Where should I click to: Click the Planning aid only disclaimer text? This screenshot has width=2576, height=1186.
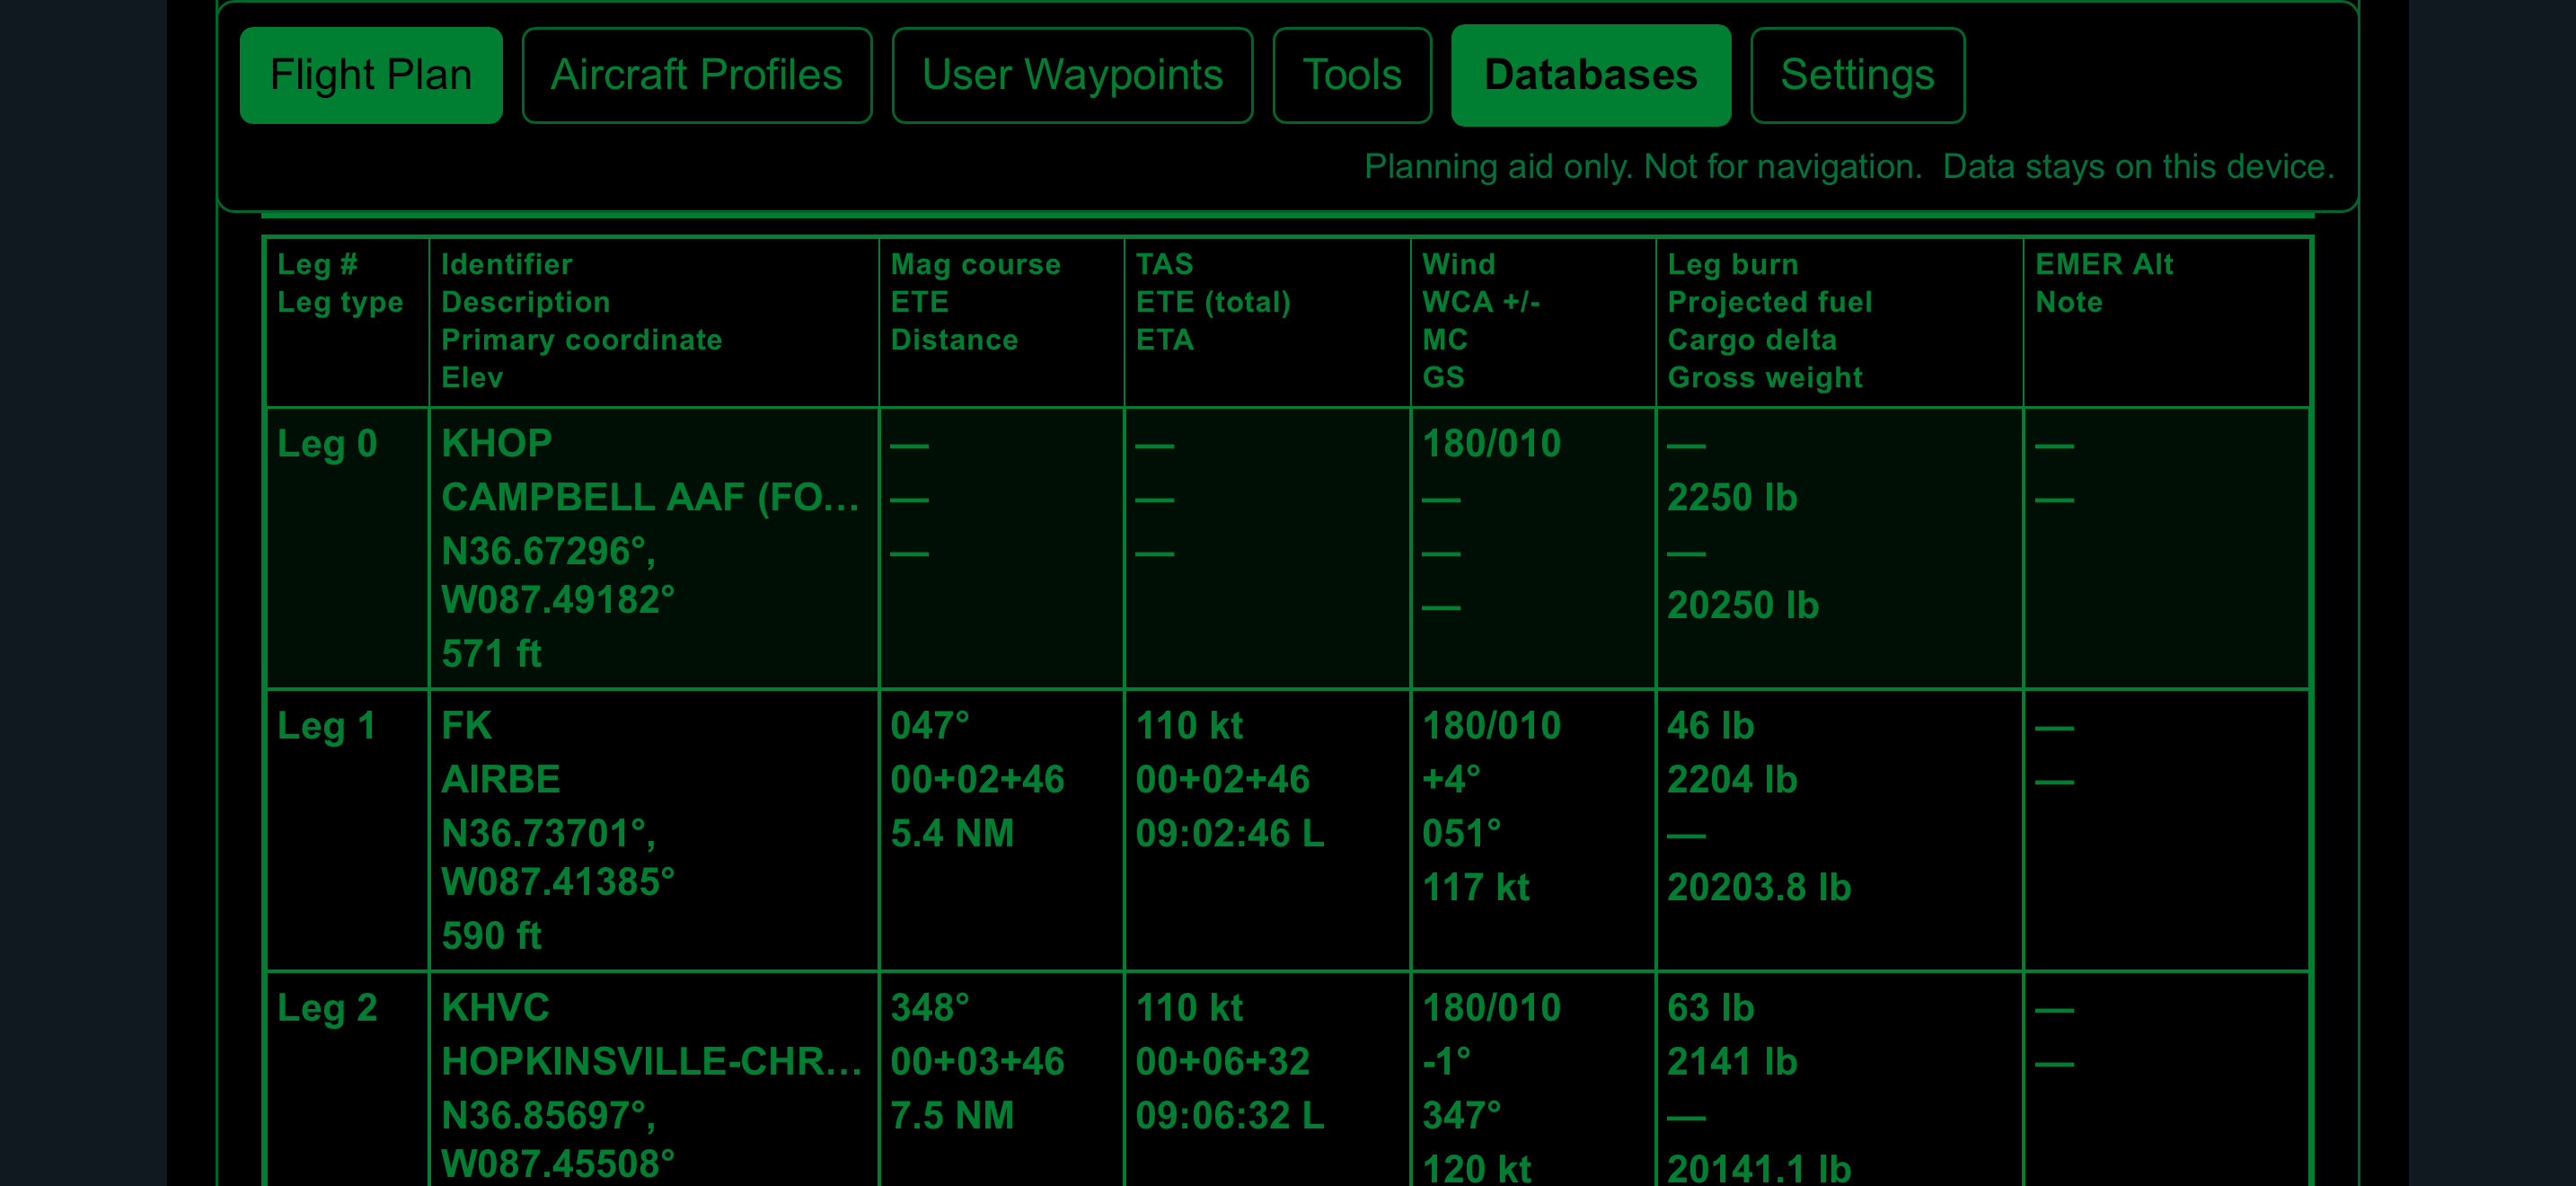(x=1643, y=166)
